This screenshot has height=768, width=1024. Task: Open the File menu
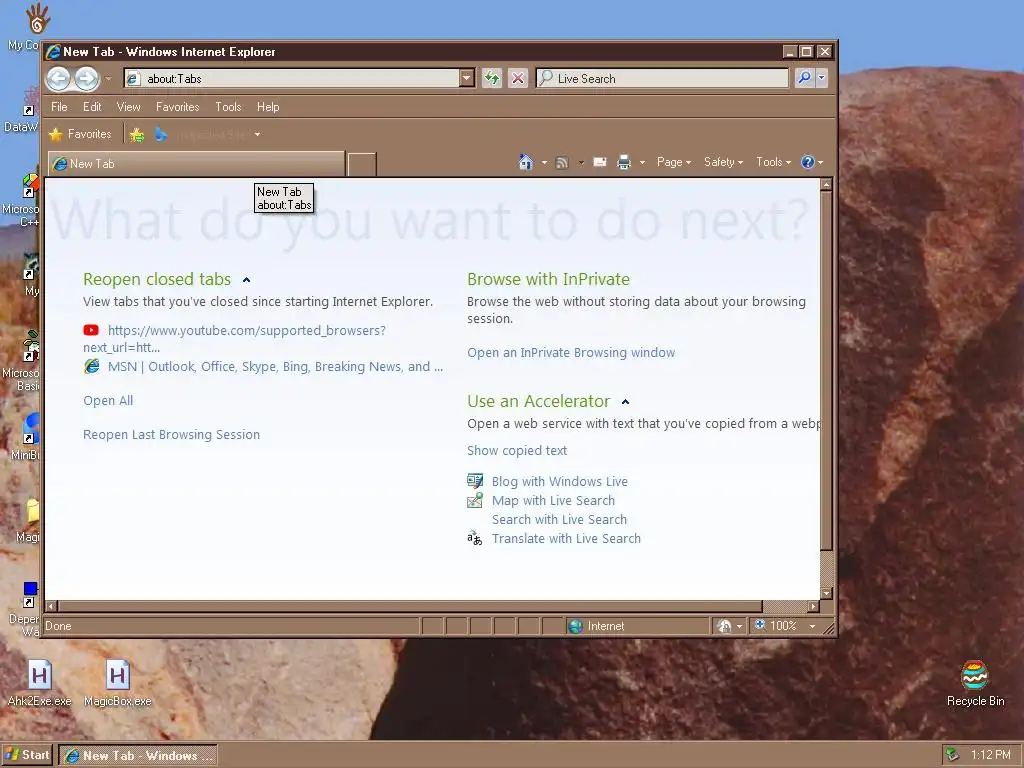pos(59,106)
